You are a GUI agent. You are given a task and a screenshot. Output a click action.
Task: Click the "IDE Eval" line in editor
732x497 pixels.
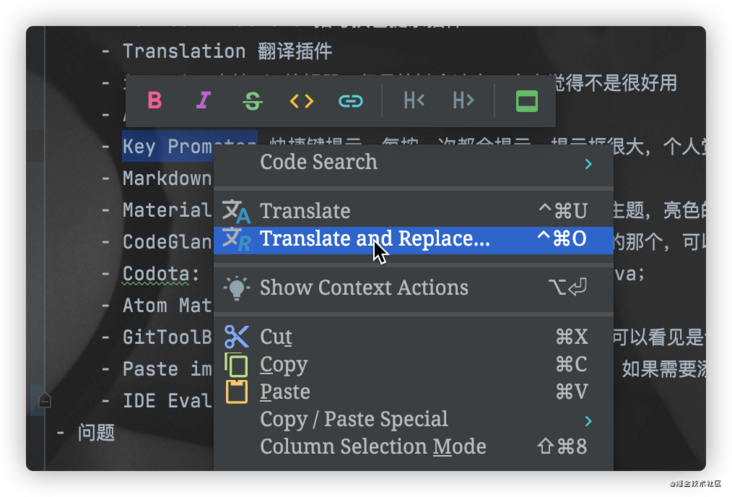167,401
